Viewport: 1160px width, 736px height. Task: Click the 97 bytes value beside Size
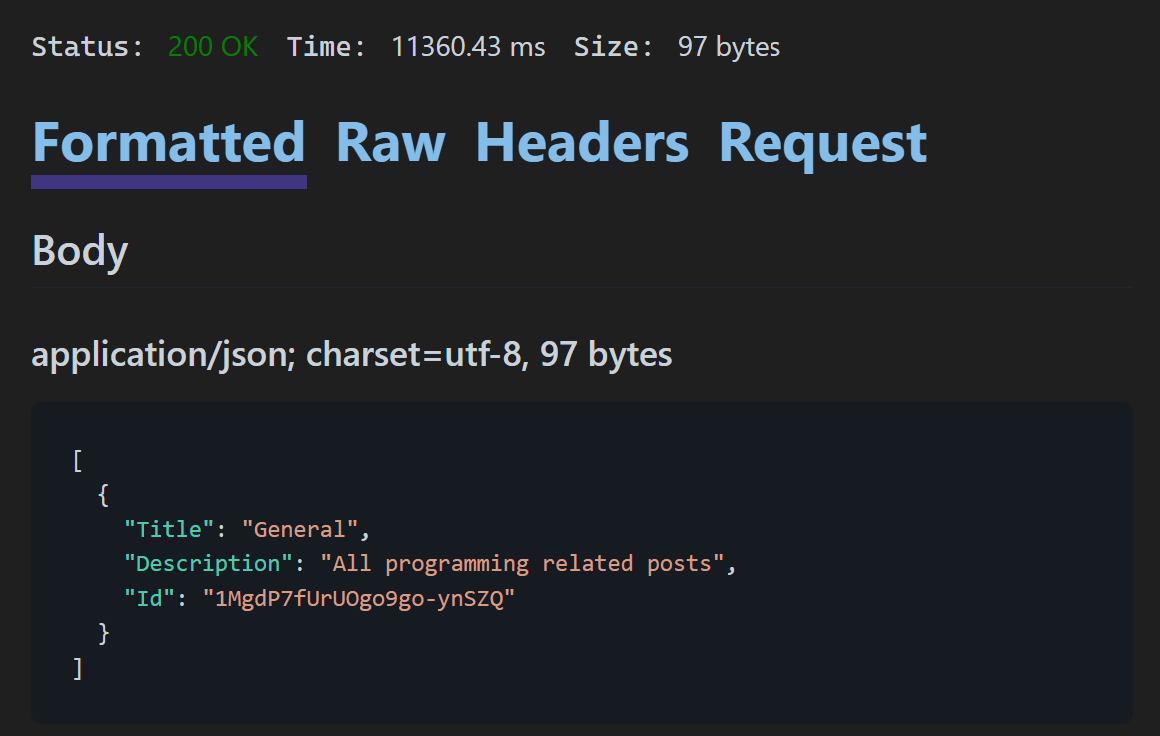[x=729, y=47]
